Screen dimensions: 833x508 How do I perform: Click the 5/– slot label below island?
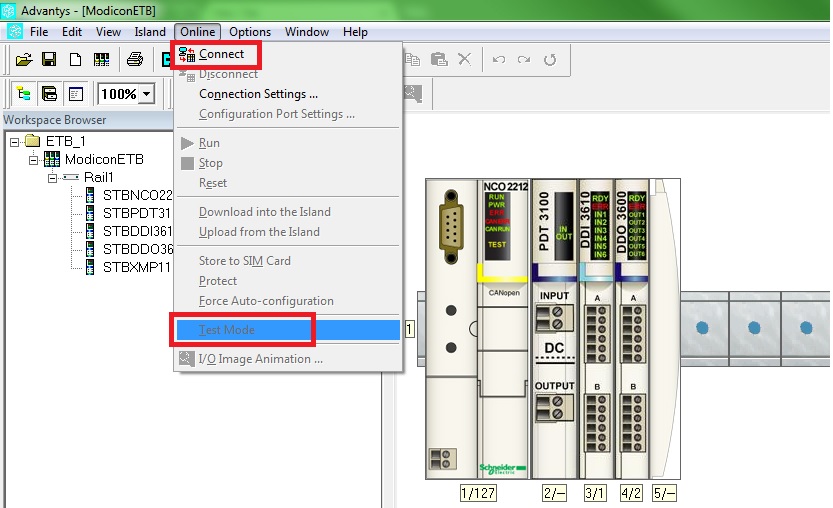click(x=664, y=493)
